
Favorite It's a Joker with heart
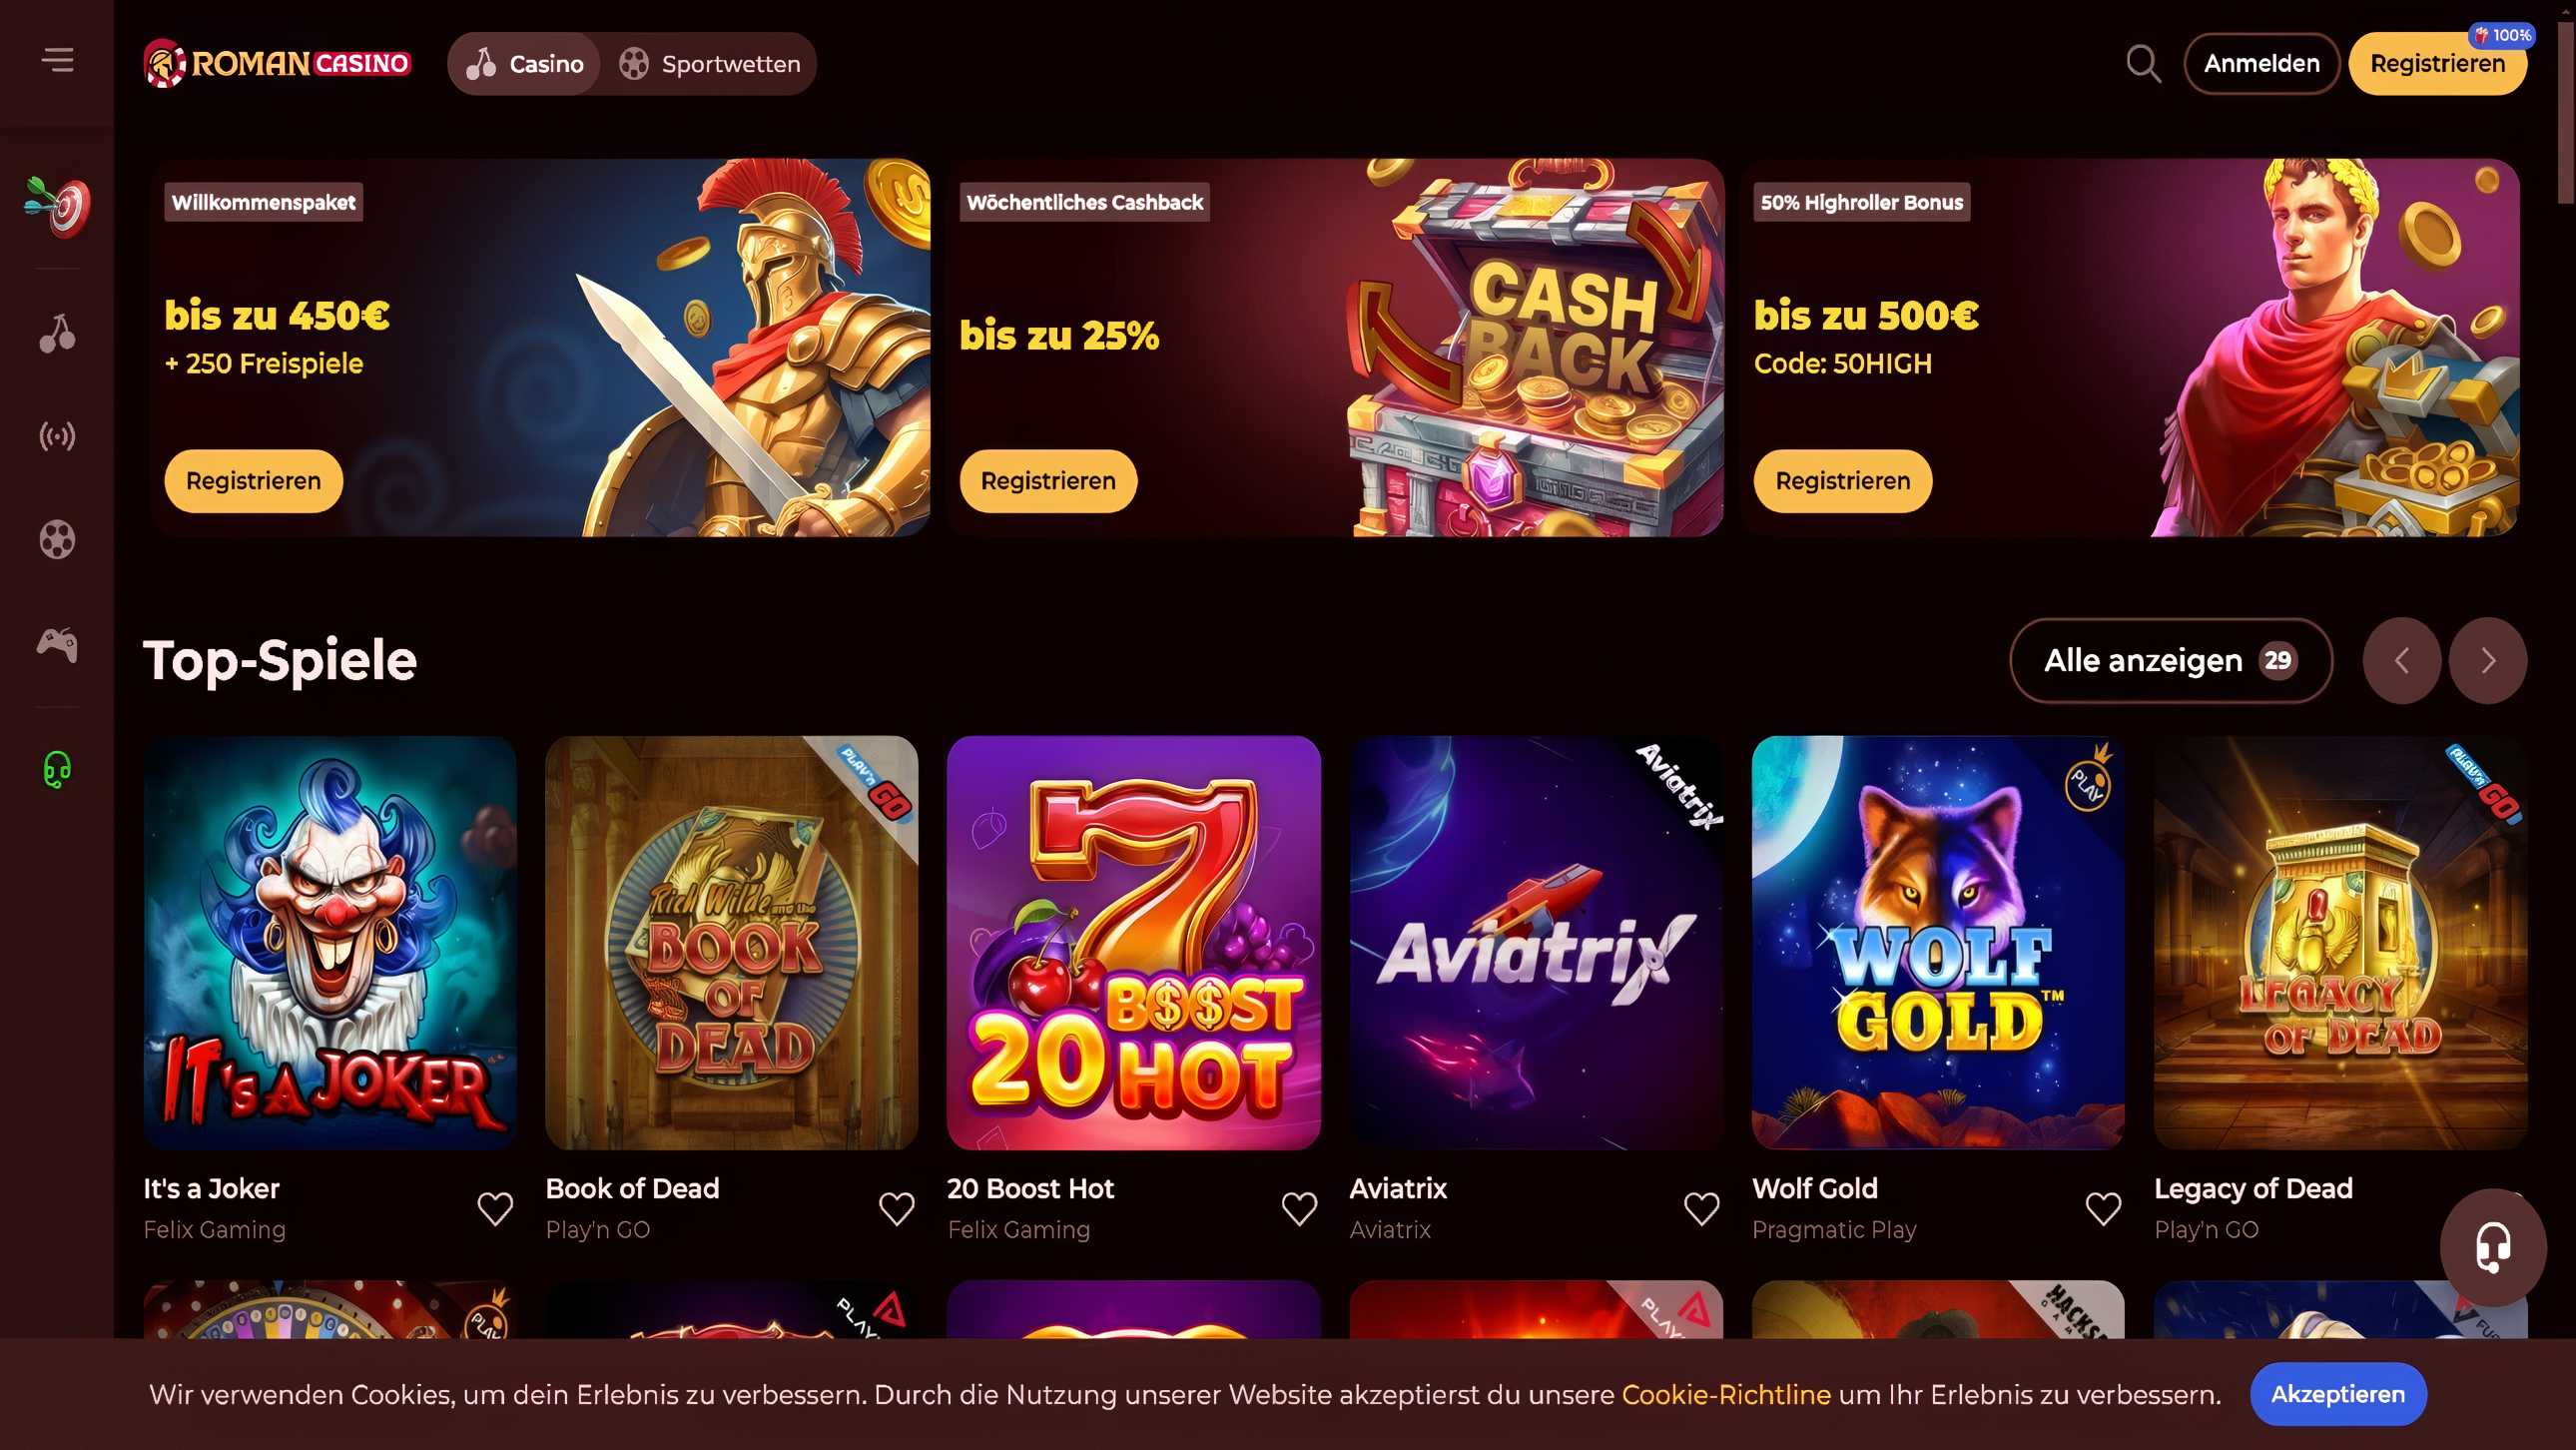pos(495,1209)
